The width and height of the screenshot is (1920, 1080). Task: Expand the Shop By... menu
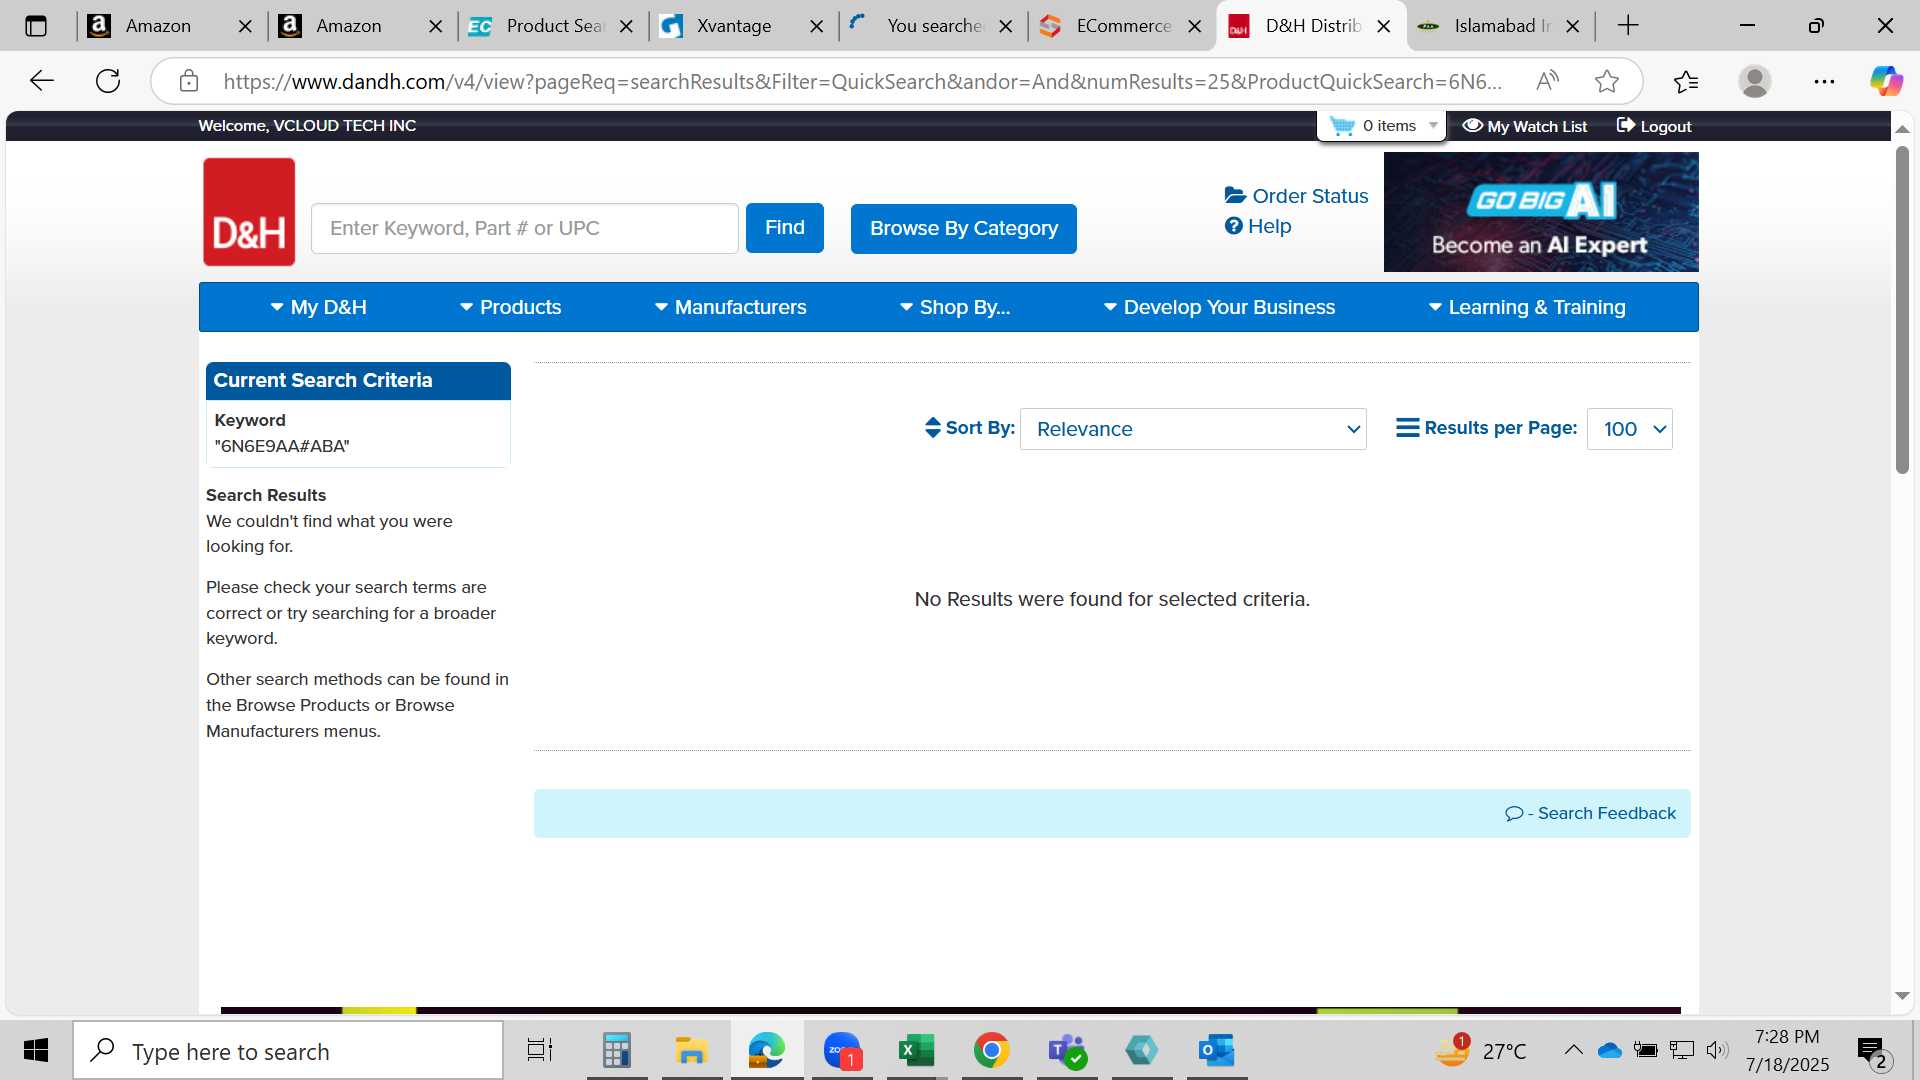point(955,307)
